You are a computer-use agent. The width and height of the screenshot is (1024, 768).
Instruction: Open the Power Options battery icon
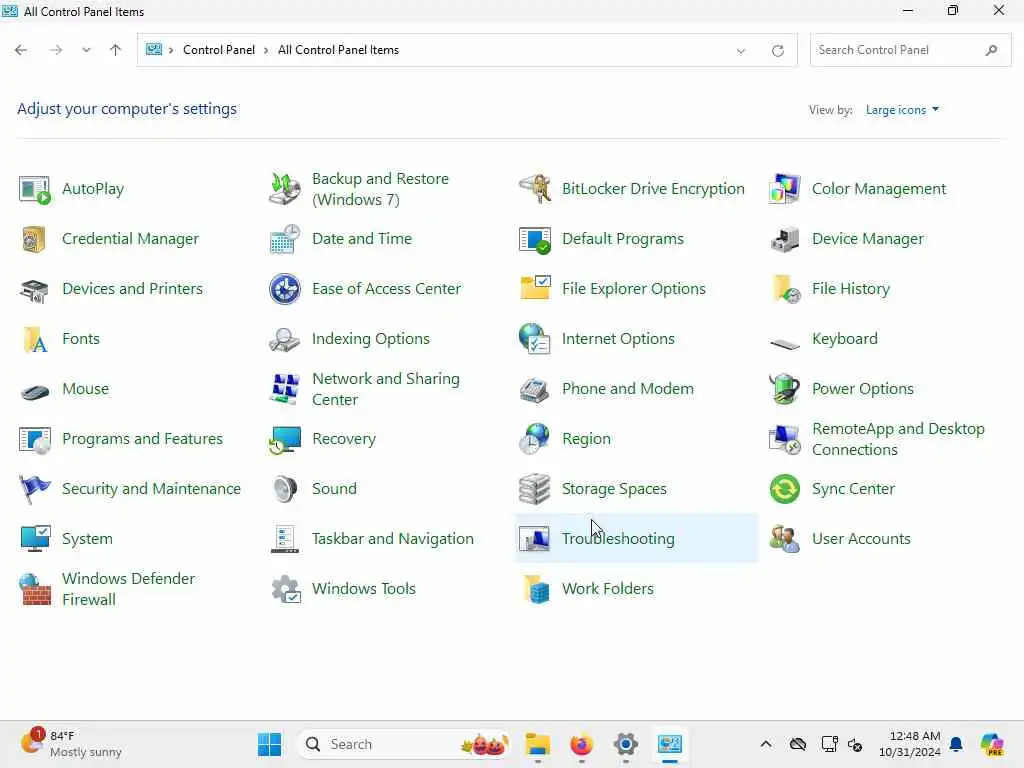coord(785,389)
